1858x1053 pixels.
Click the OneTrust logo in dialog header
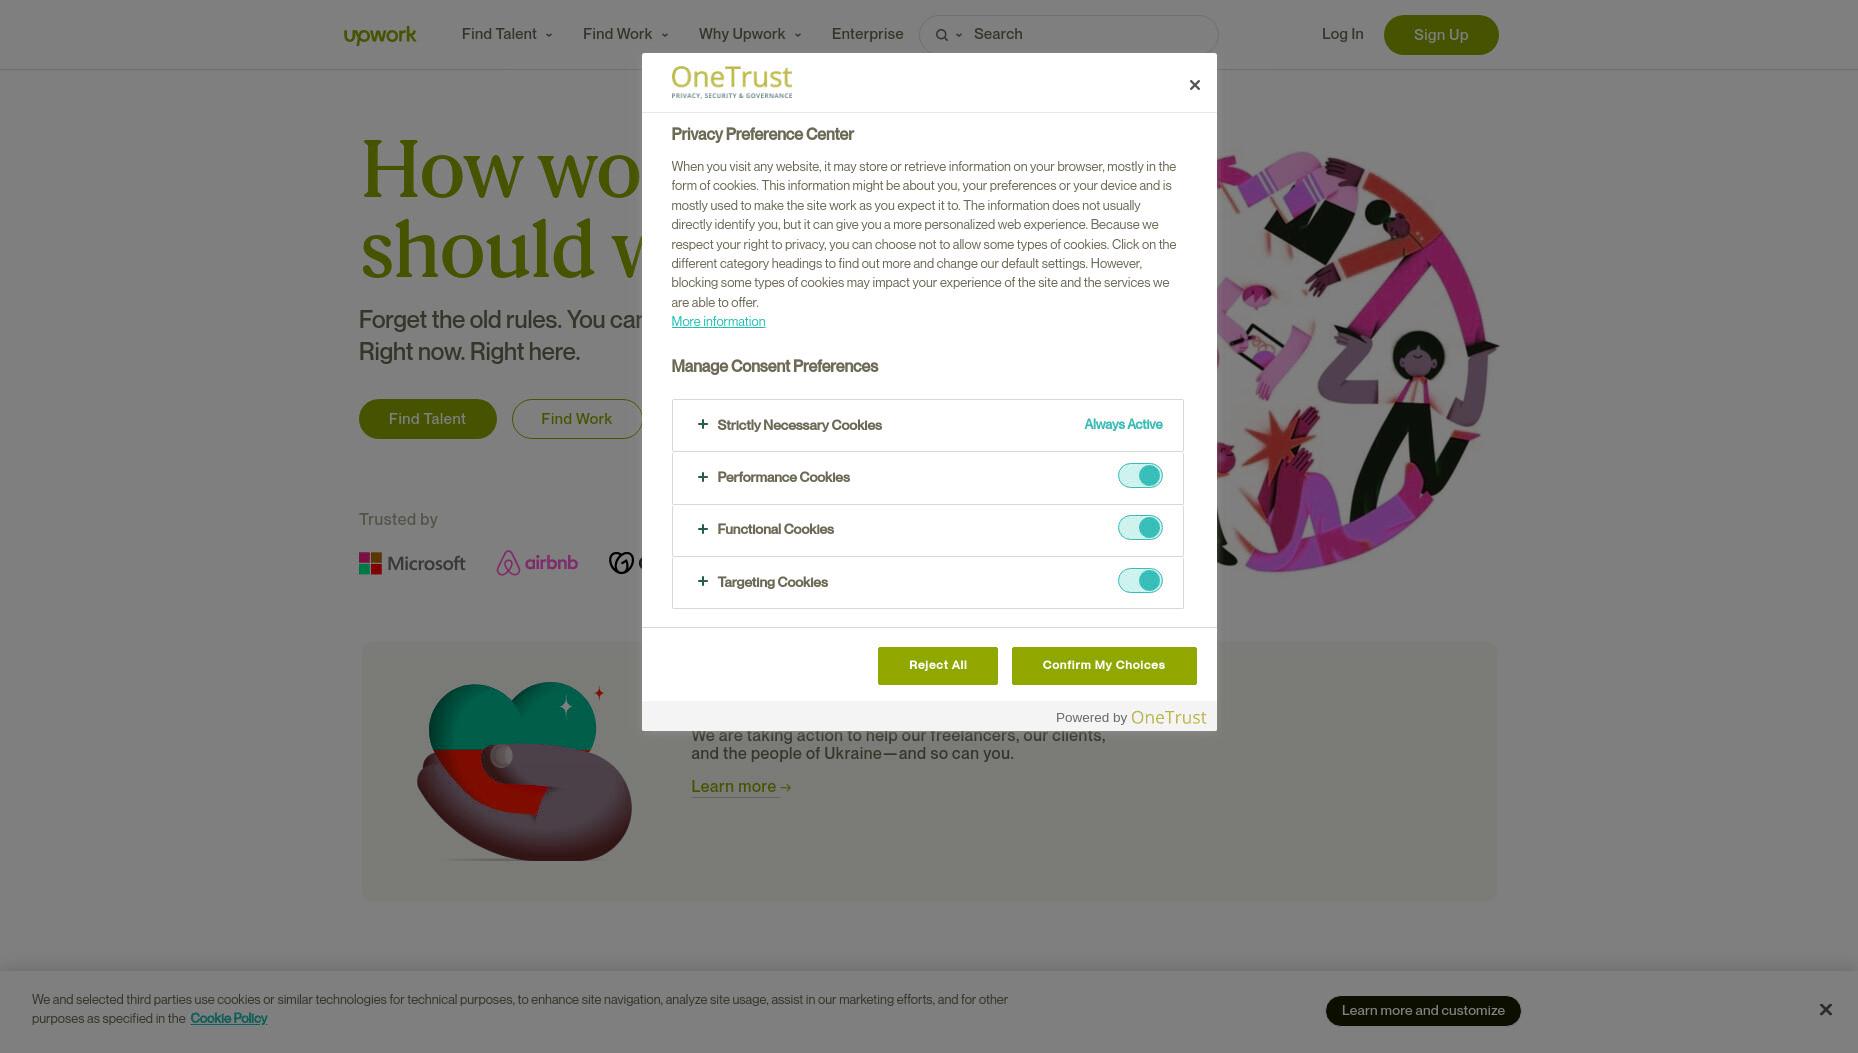pyautogui.click(x=731, y=82)
